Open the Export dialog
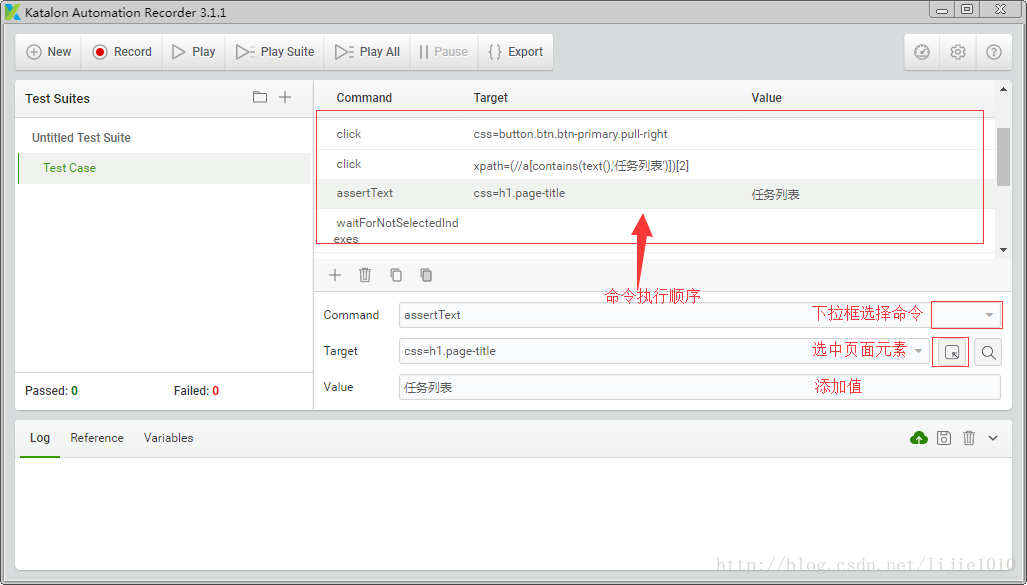The height and width of the screenshot is (585, 1027). (516, 52)
